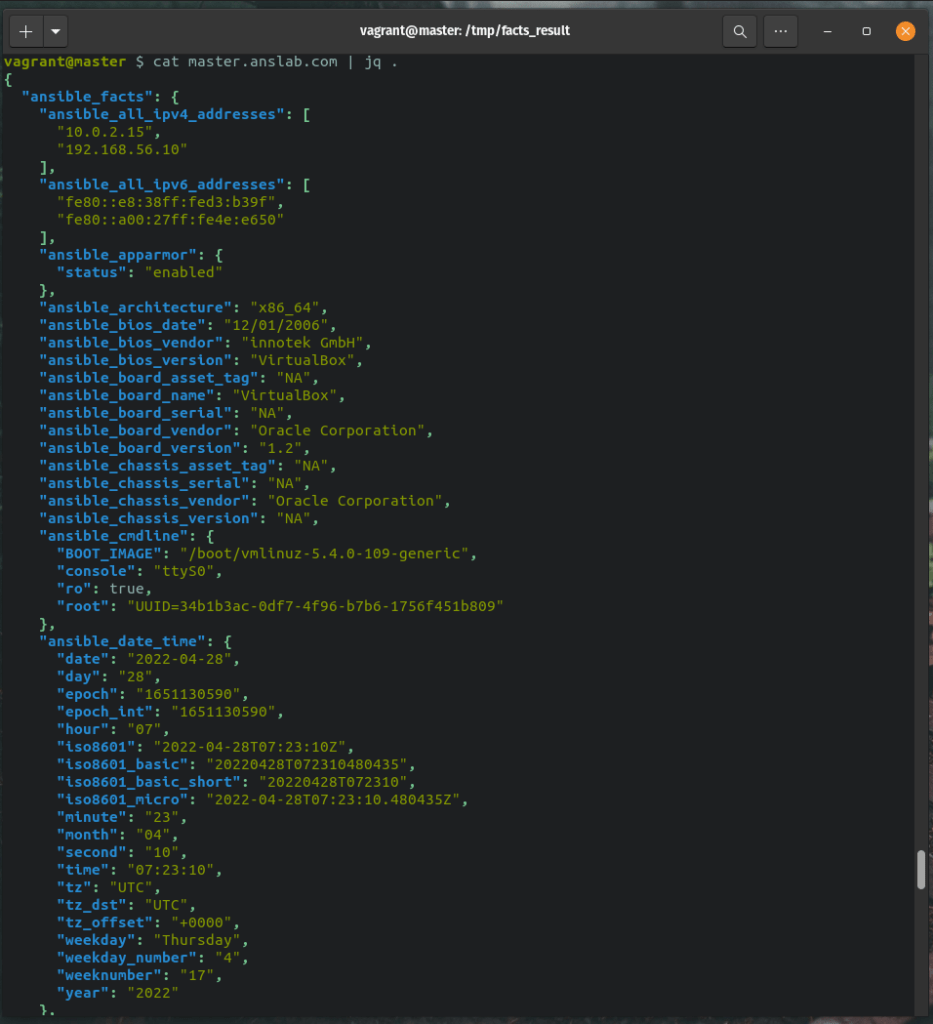Minimize the terminal window
This screenshot has width=933, height=1024.
tap(827, 31)
